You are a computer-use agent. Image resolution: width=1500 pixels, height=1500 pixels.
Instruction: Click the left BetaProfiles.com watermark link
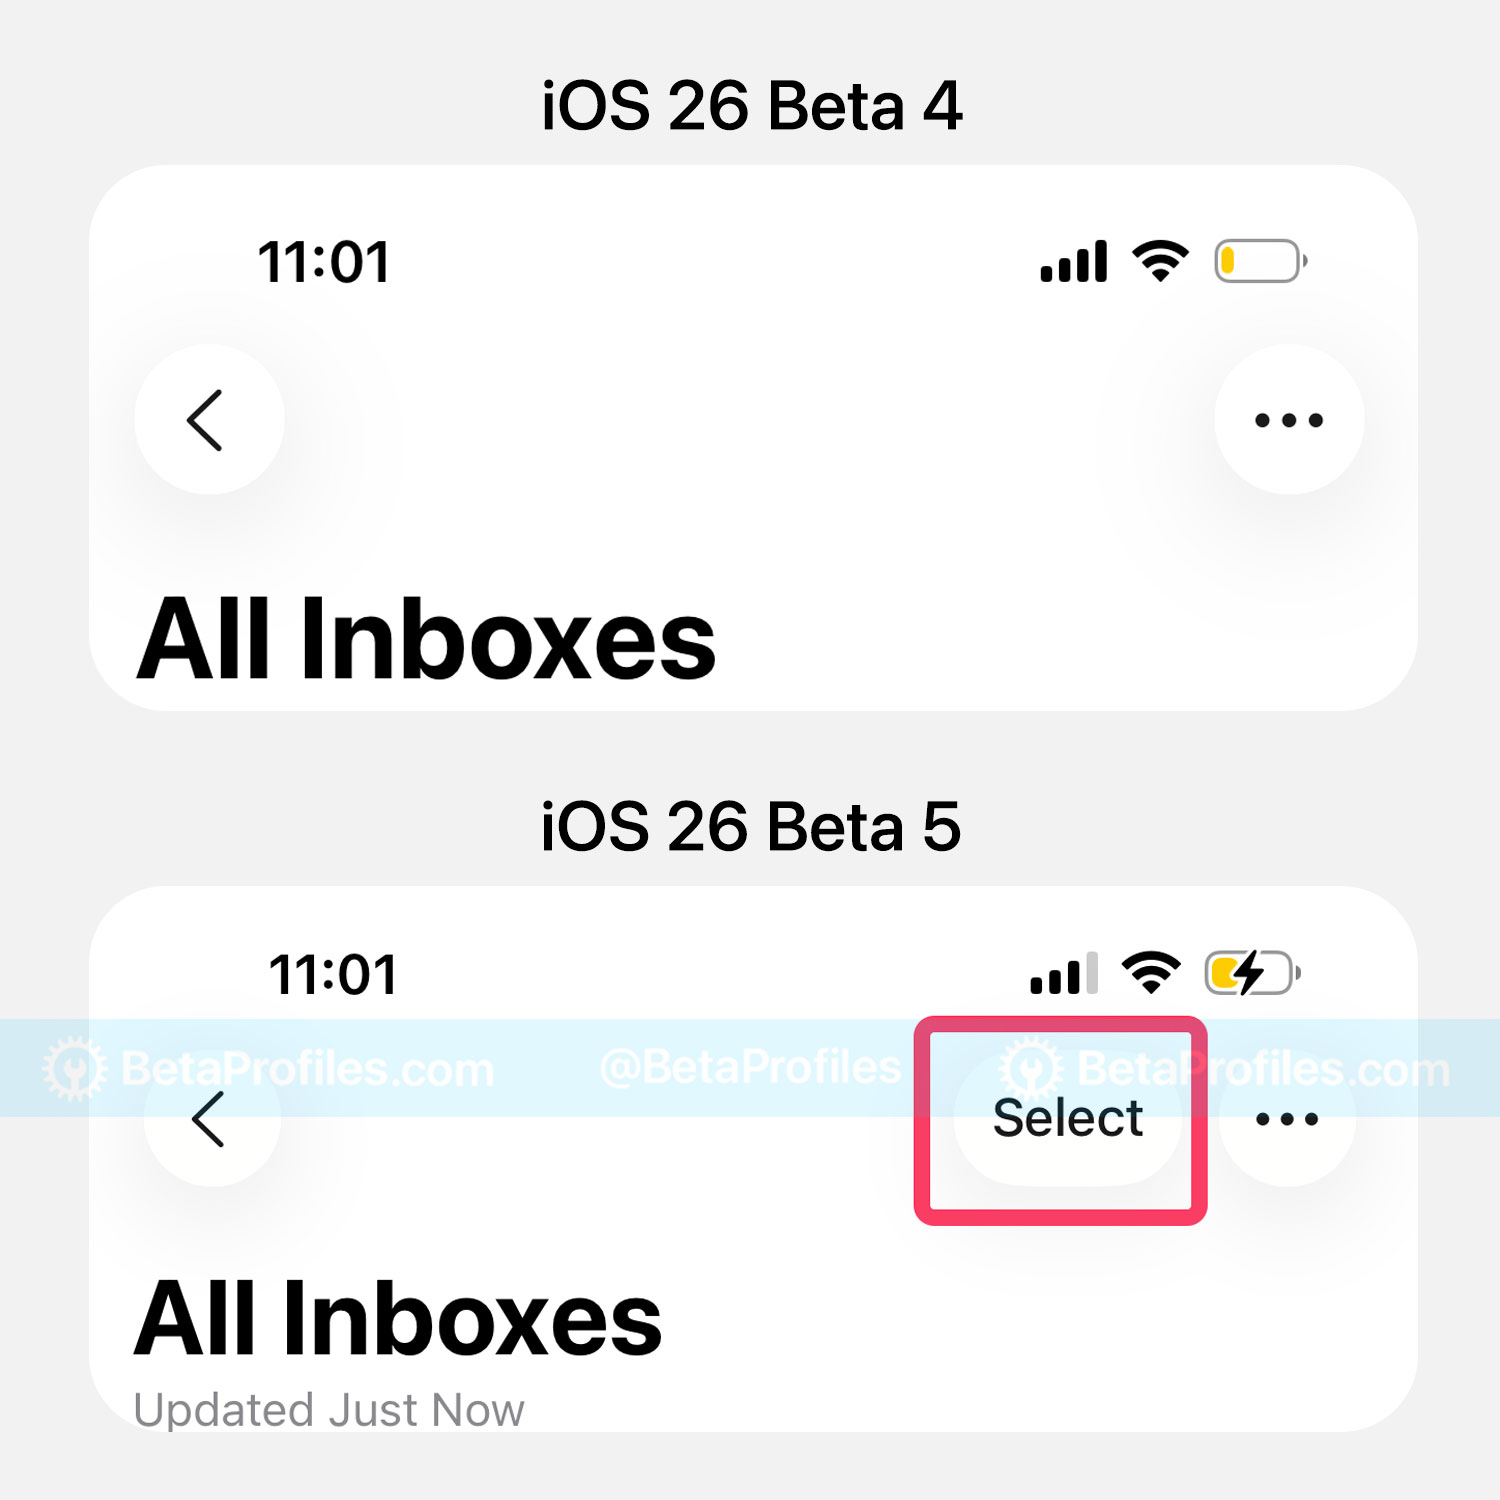click(269, 1069)
